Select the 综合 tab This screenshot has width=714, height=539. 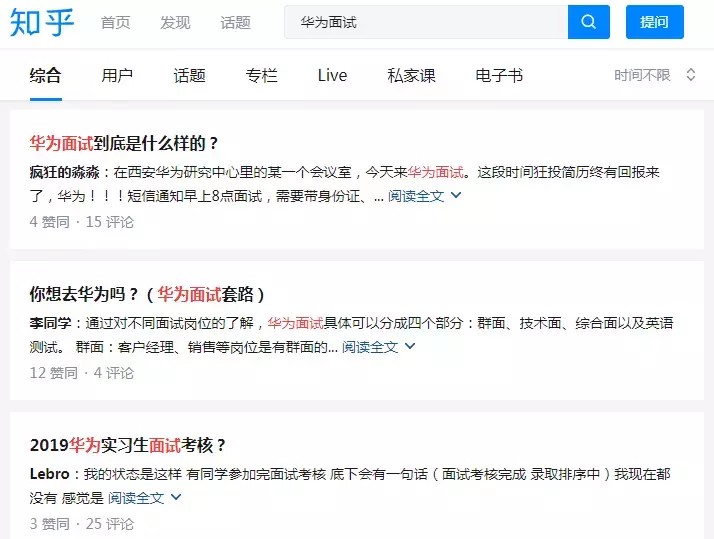pos(46,76)
